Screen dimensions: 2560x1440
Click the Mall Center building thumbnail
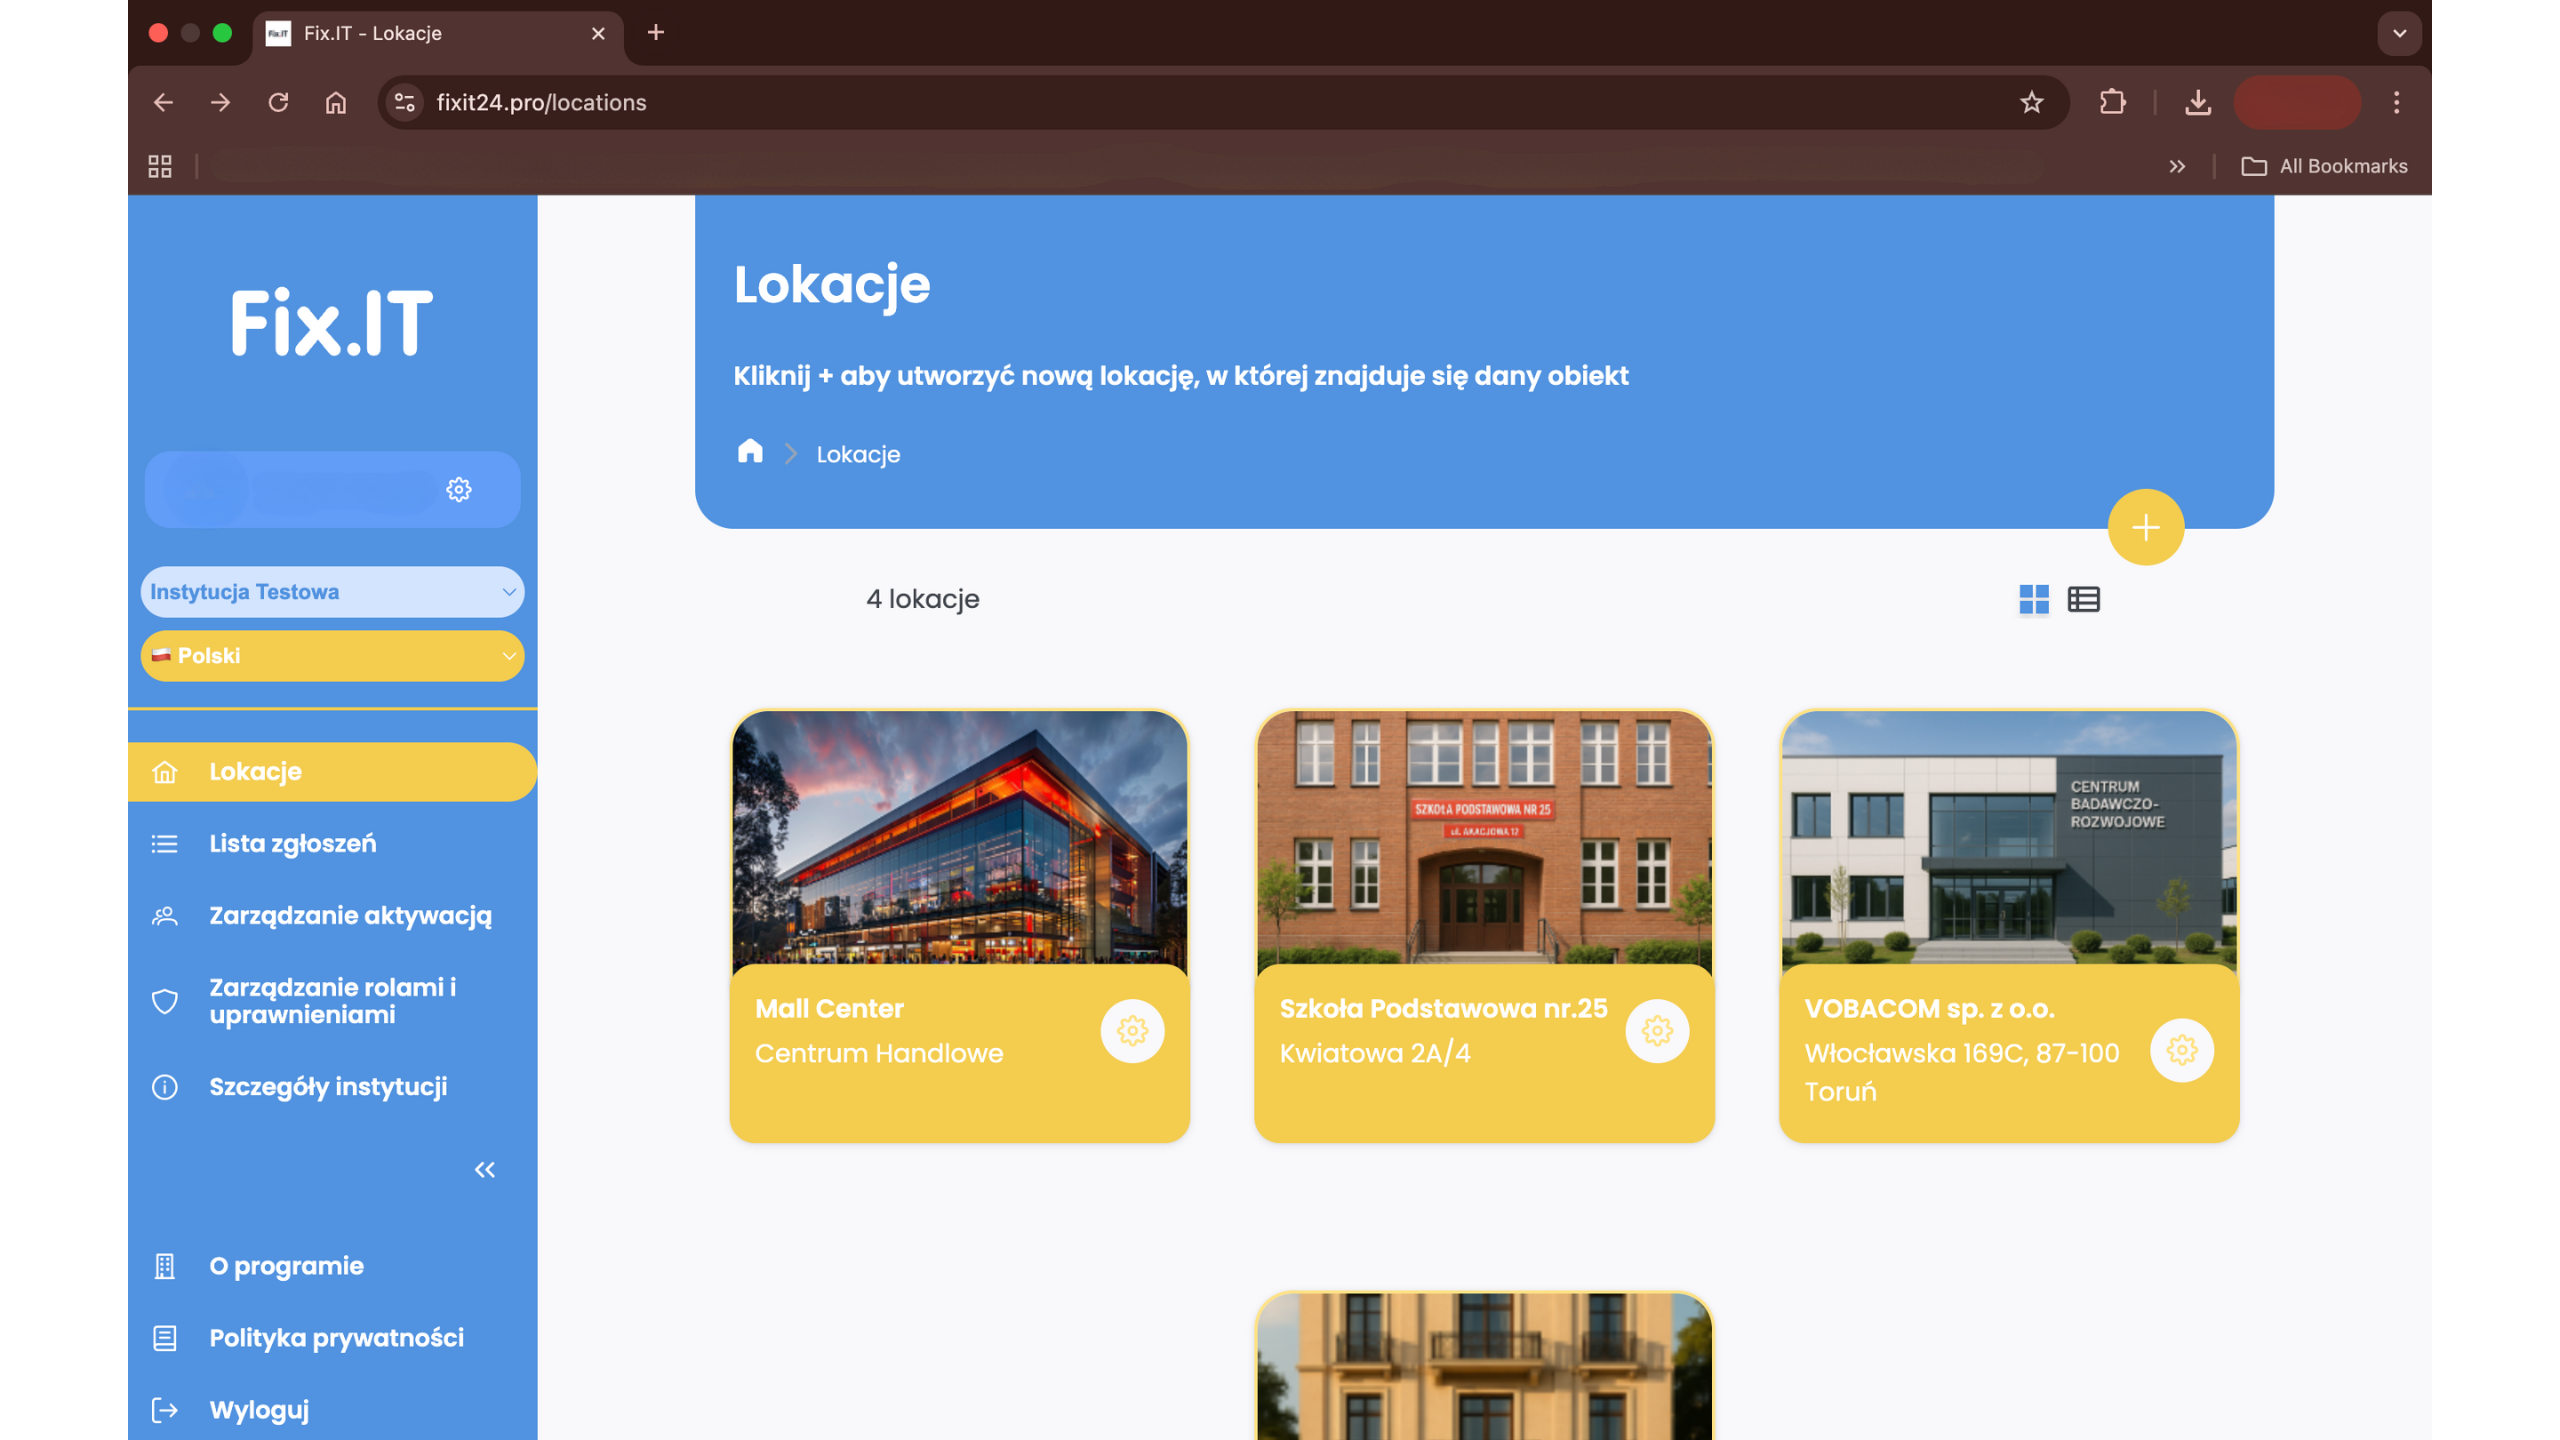(959, 838)
